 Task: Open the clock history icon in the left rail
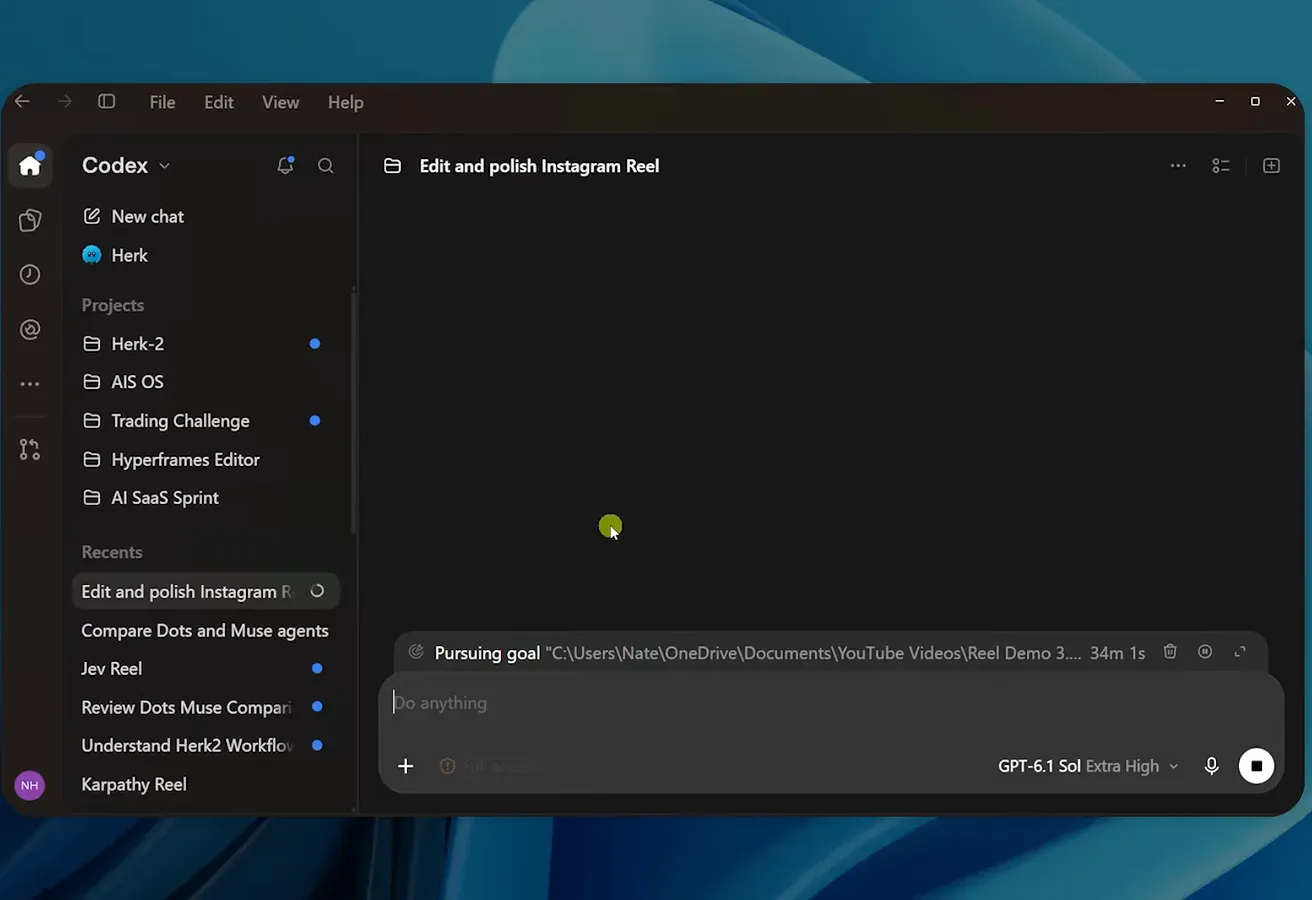coord(30,274)
